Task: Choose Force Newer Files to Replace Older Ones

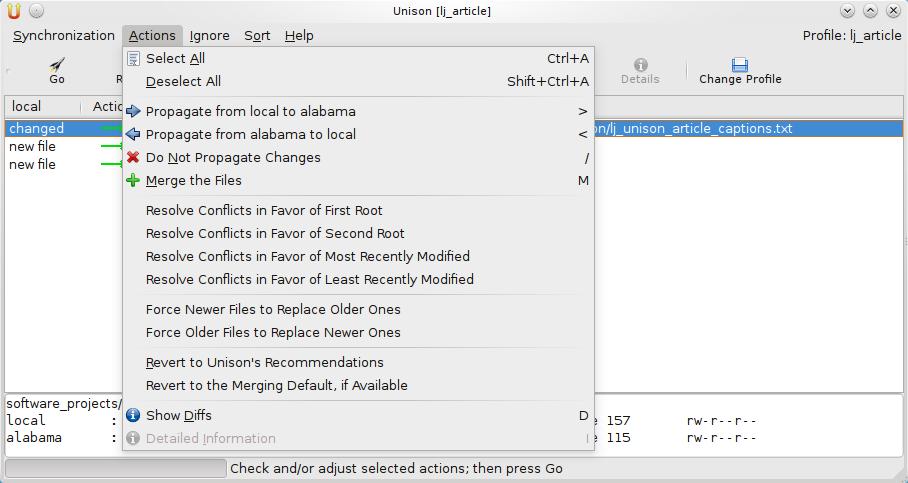Action: 273,309
